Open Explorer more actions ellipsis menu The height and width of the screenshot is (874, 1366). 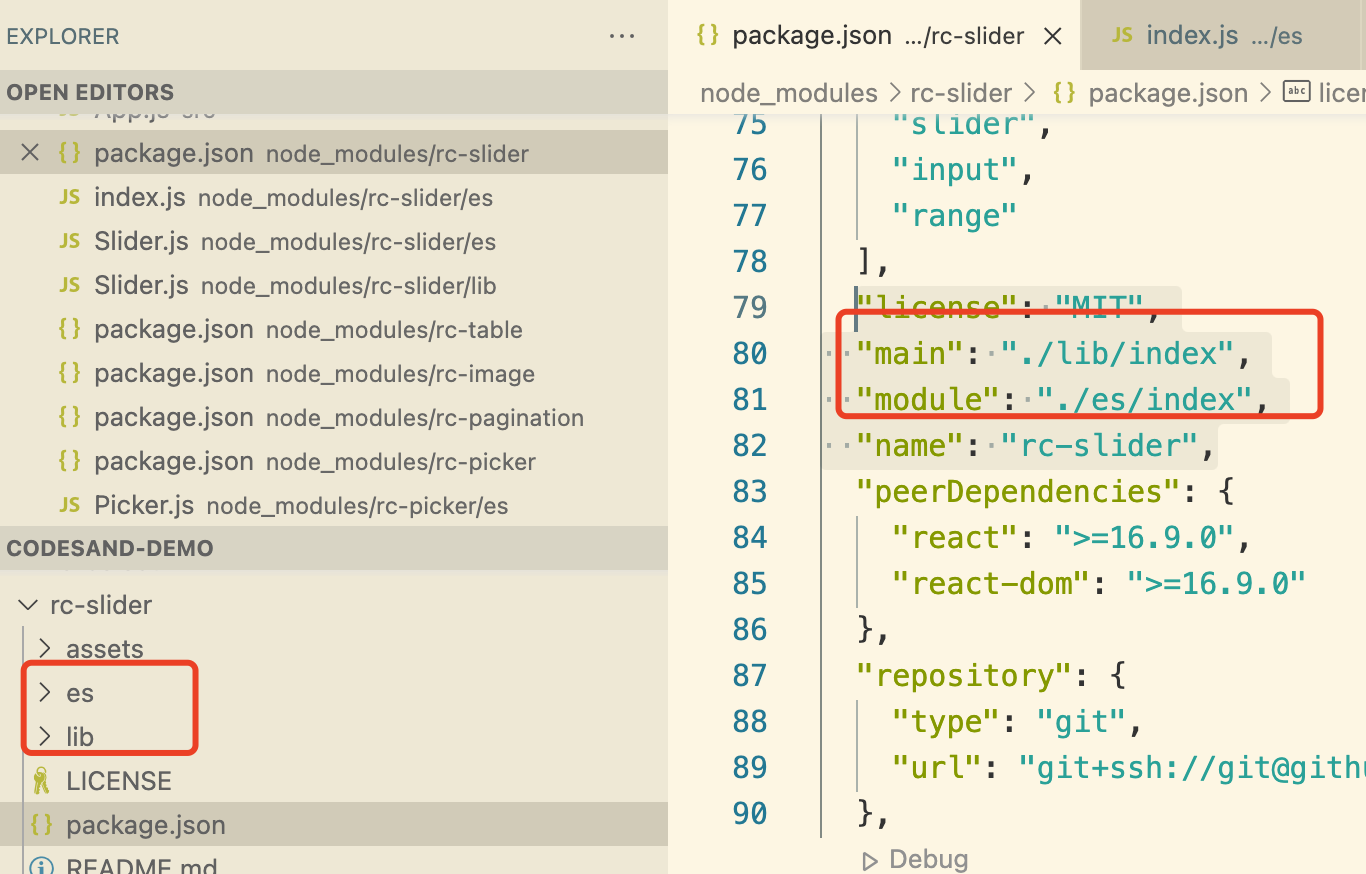[622, 37]
